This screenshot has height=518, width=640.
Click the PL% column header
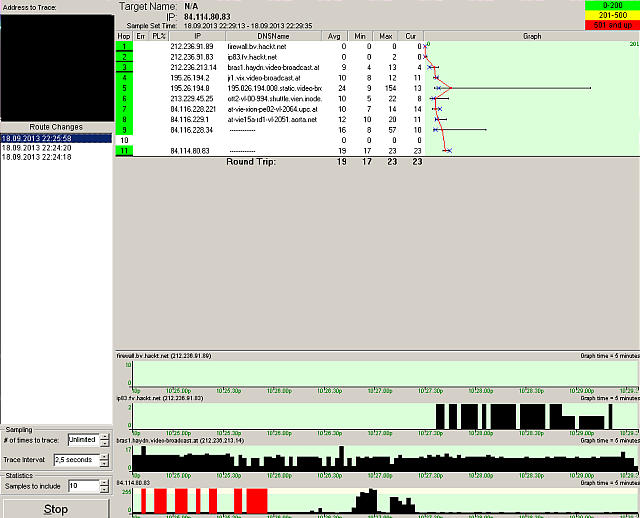click(158, 36)
